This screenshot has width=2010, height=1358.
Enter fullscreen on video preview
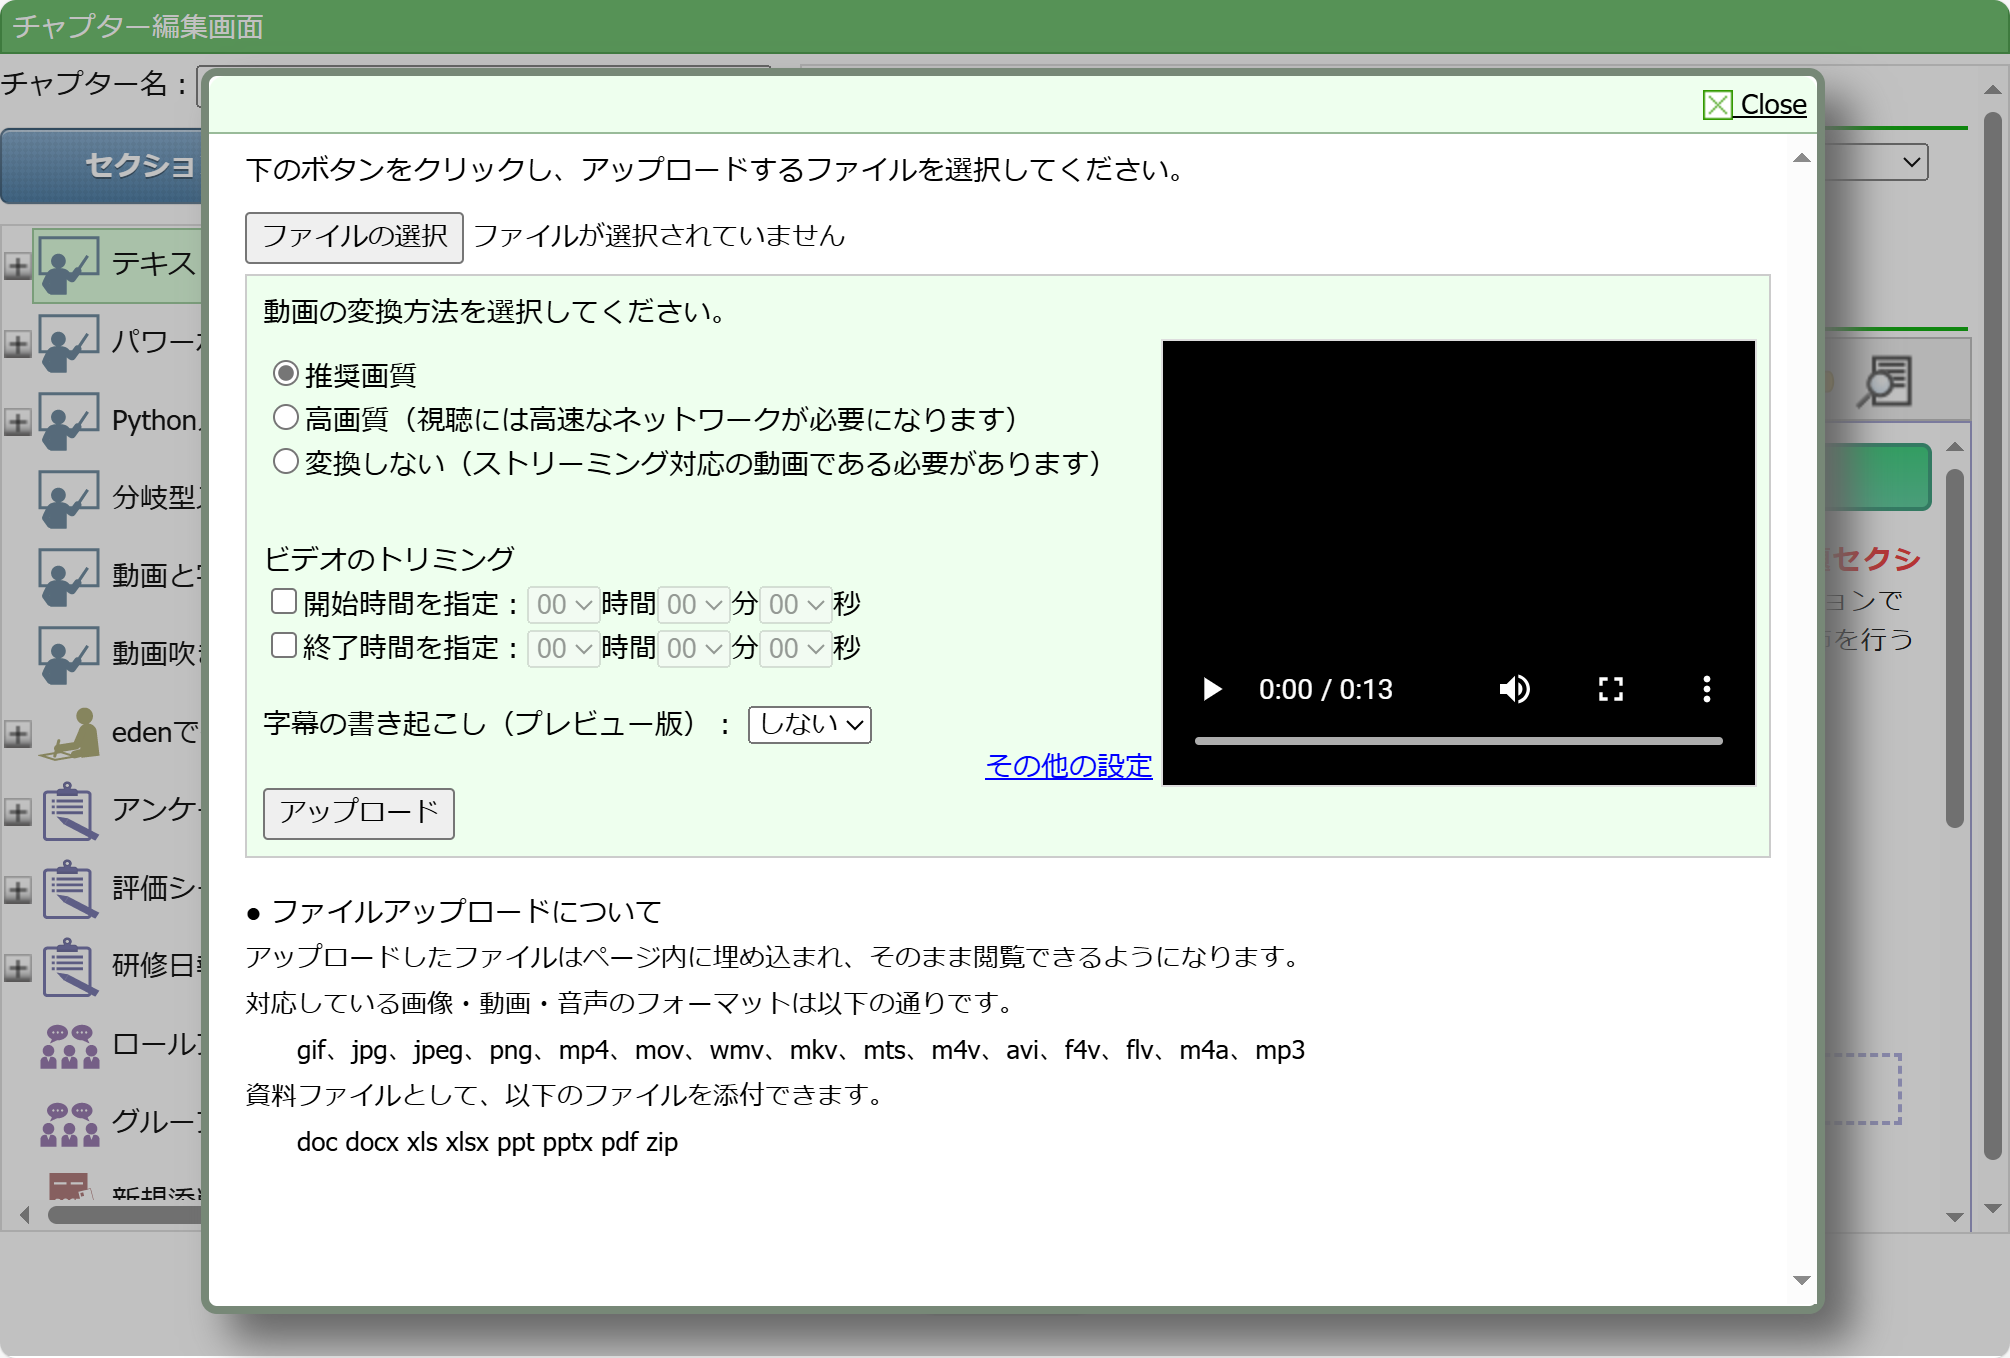pos(1610,689)
